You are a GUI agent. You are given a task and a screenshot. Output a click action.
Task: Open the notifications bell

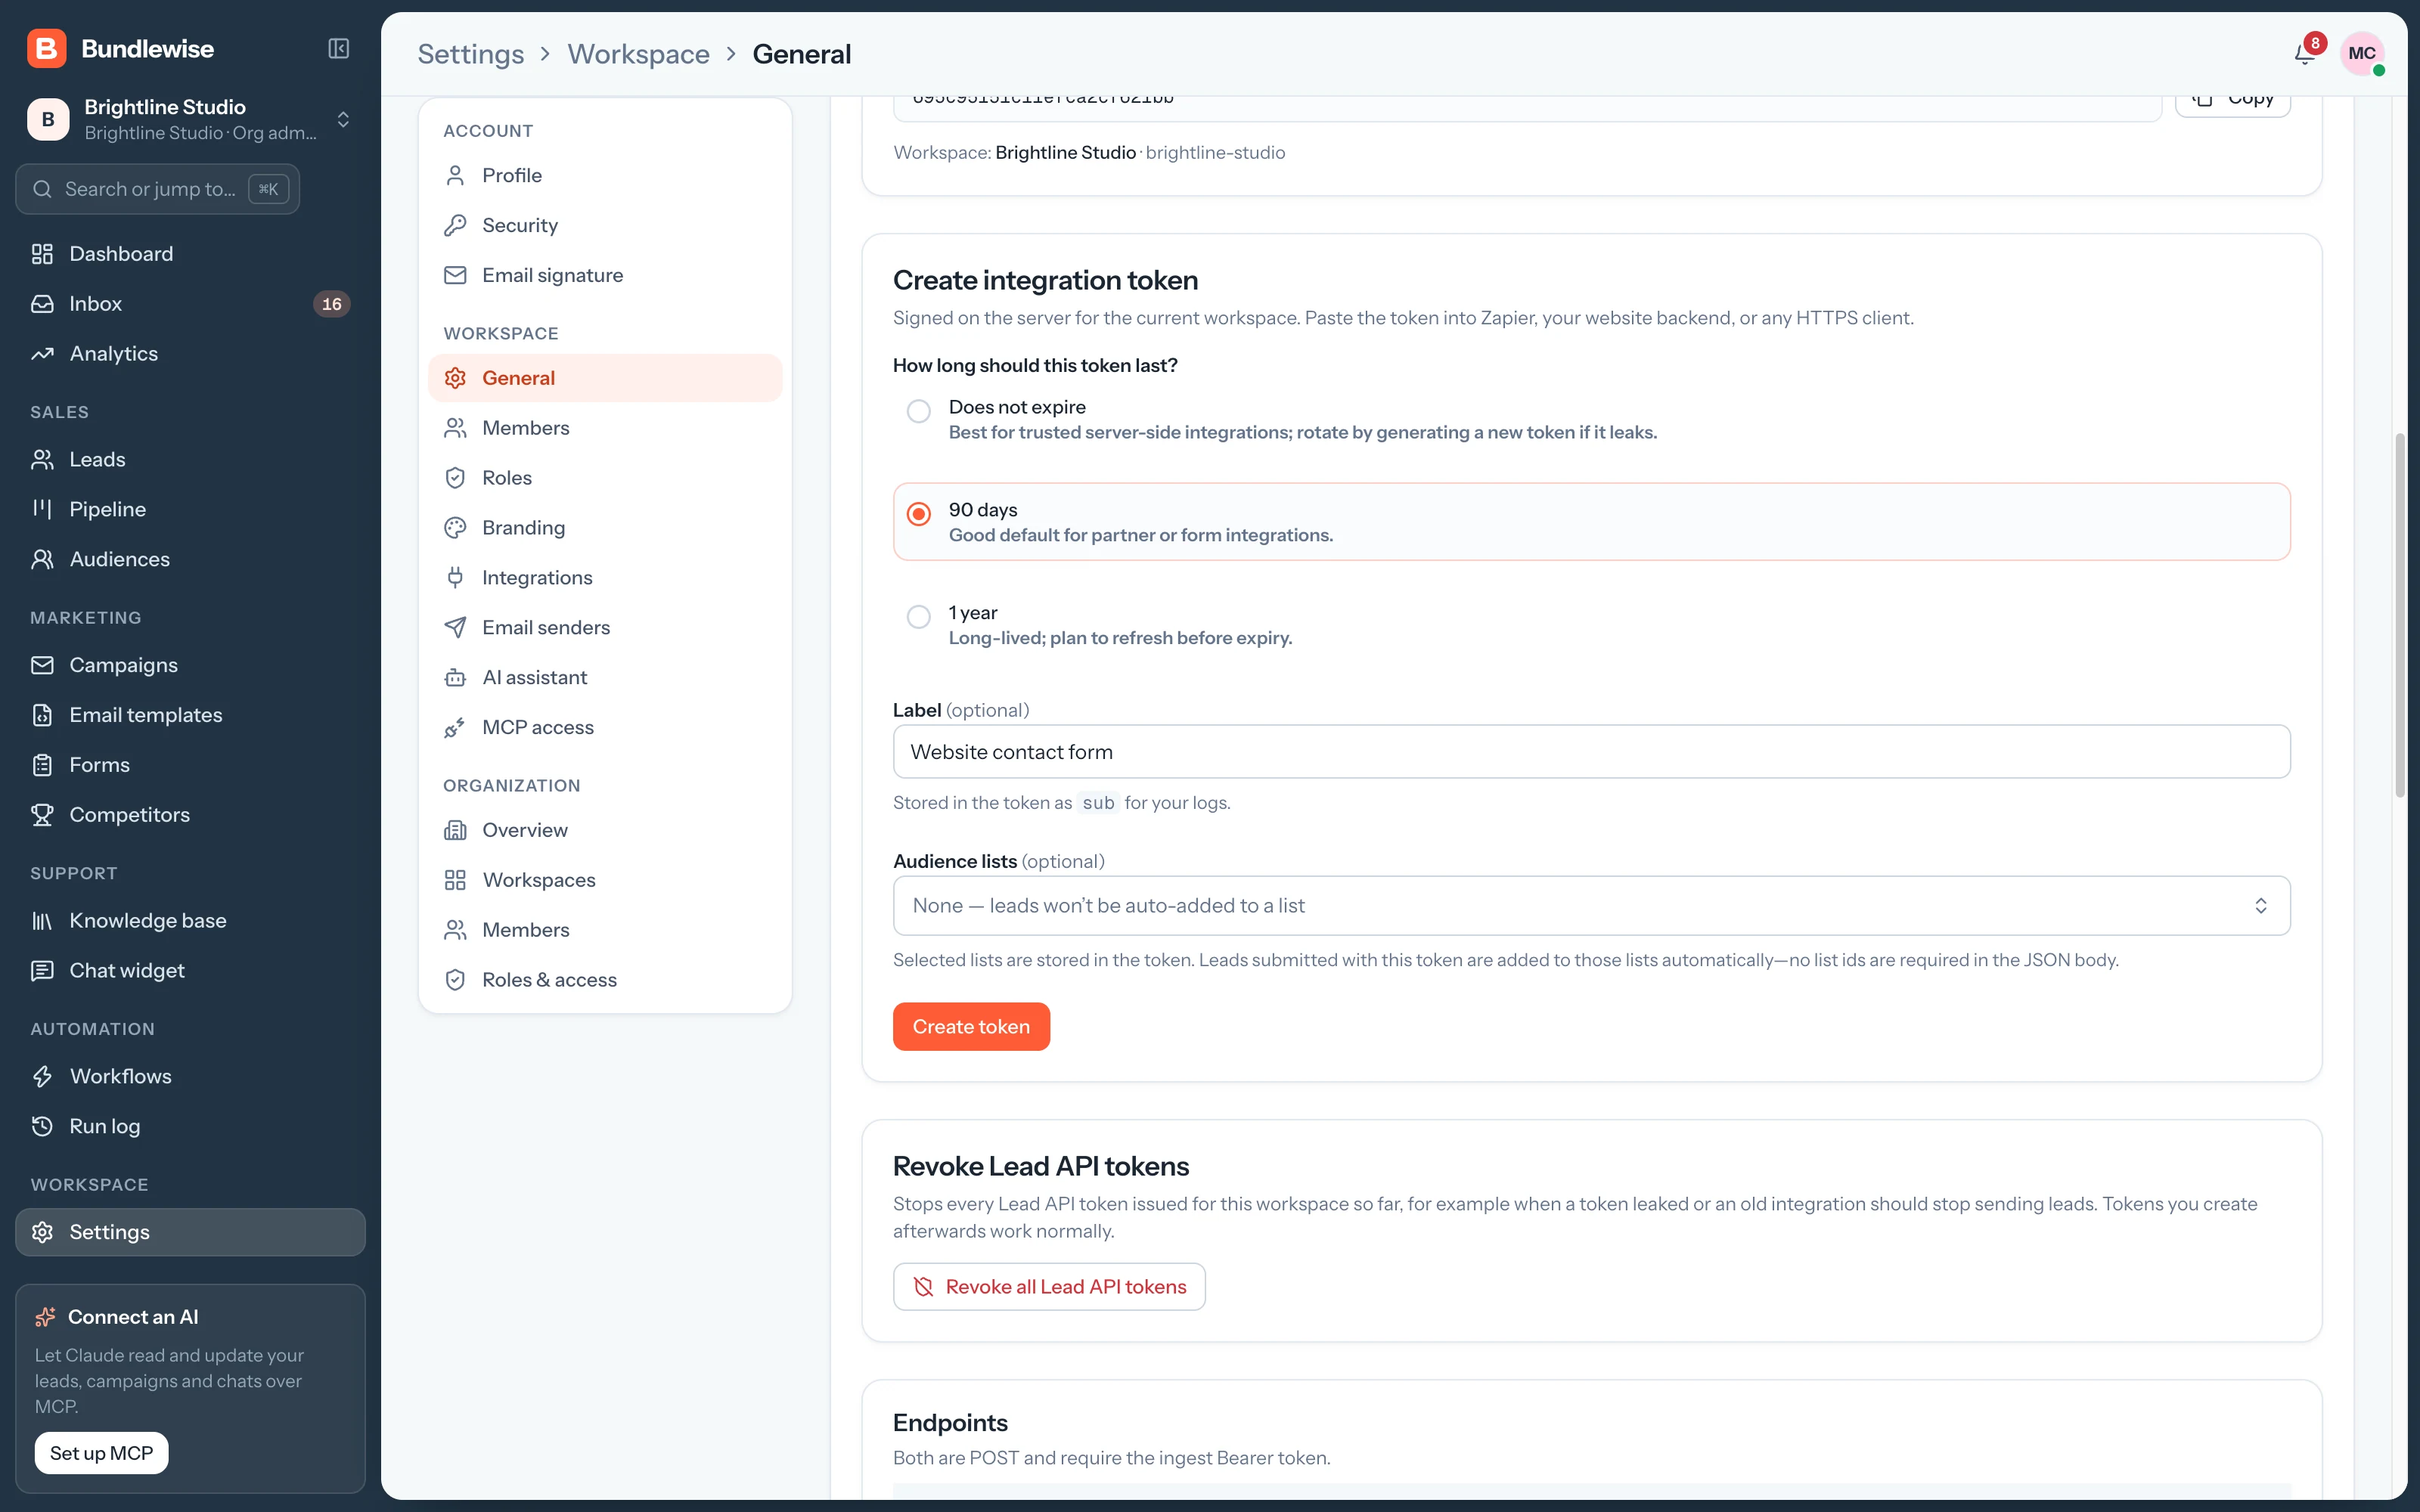2304,53
